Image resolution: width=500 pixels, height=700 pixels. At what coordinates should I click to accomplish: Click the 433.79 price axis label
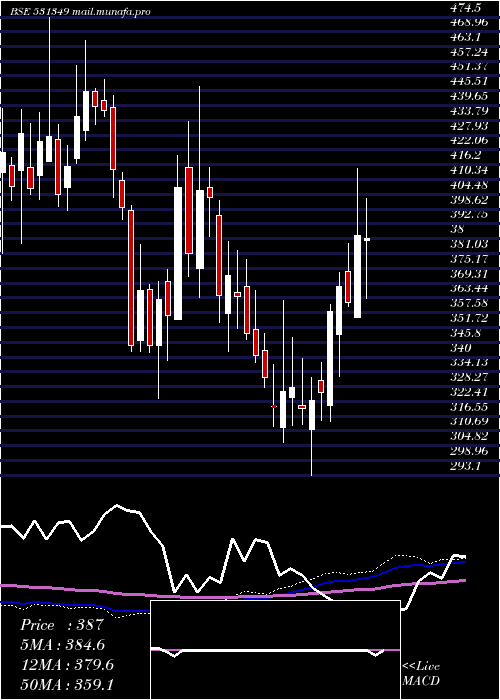click(469, 111)
